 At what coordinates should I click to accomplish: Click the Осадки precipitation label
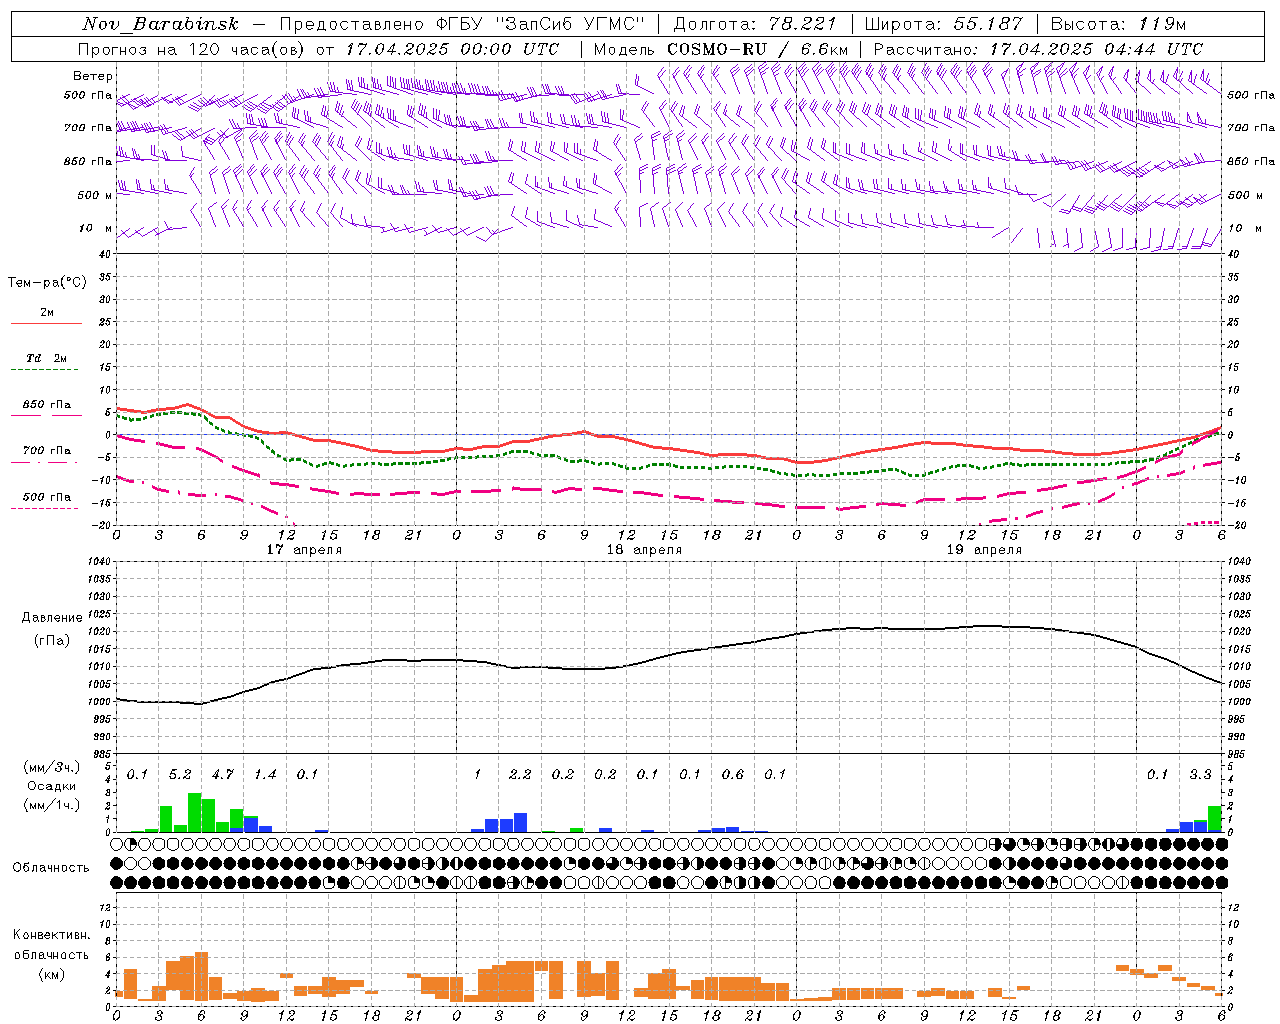click(52, 786)
